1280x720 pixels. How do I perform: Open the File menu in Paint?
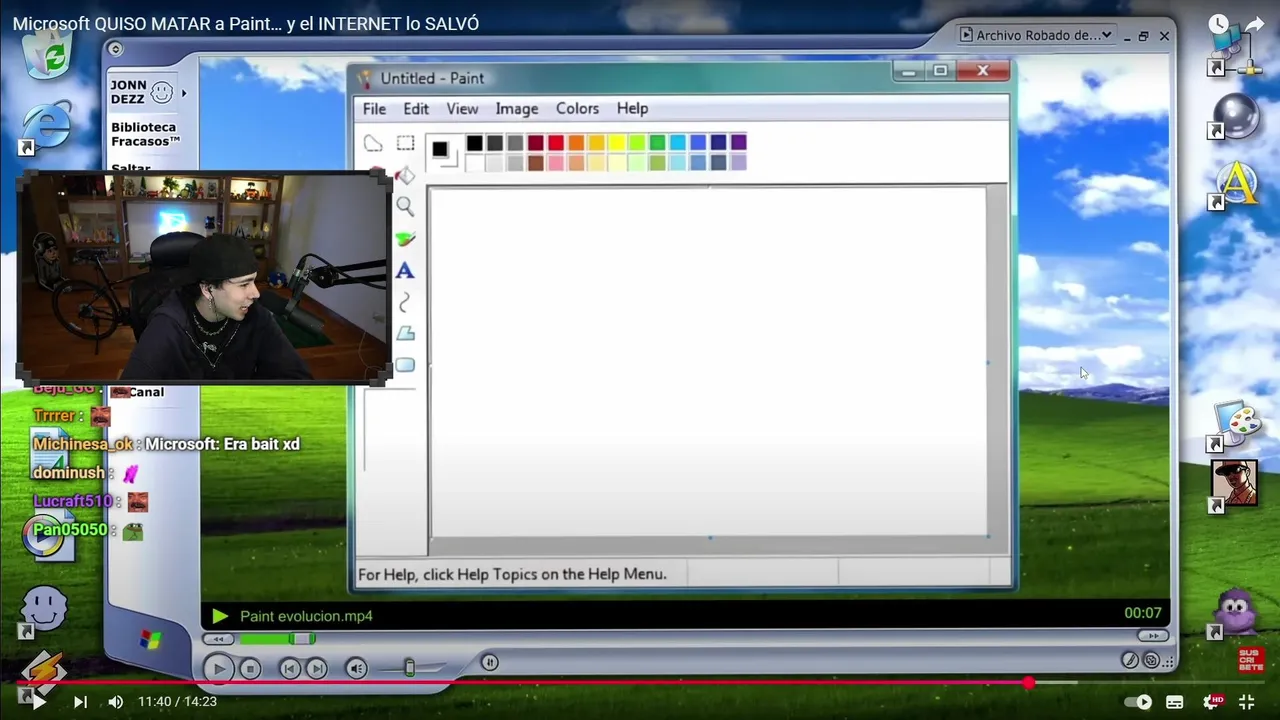[x=374, y=108]
